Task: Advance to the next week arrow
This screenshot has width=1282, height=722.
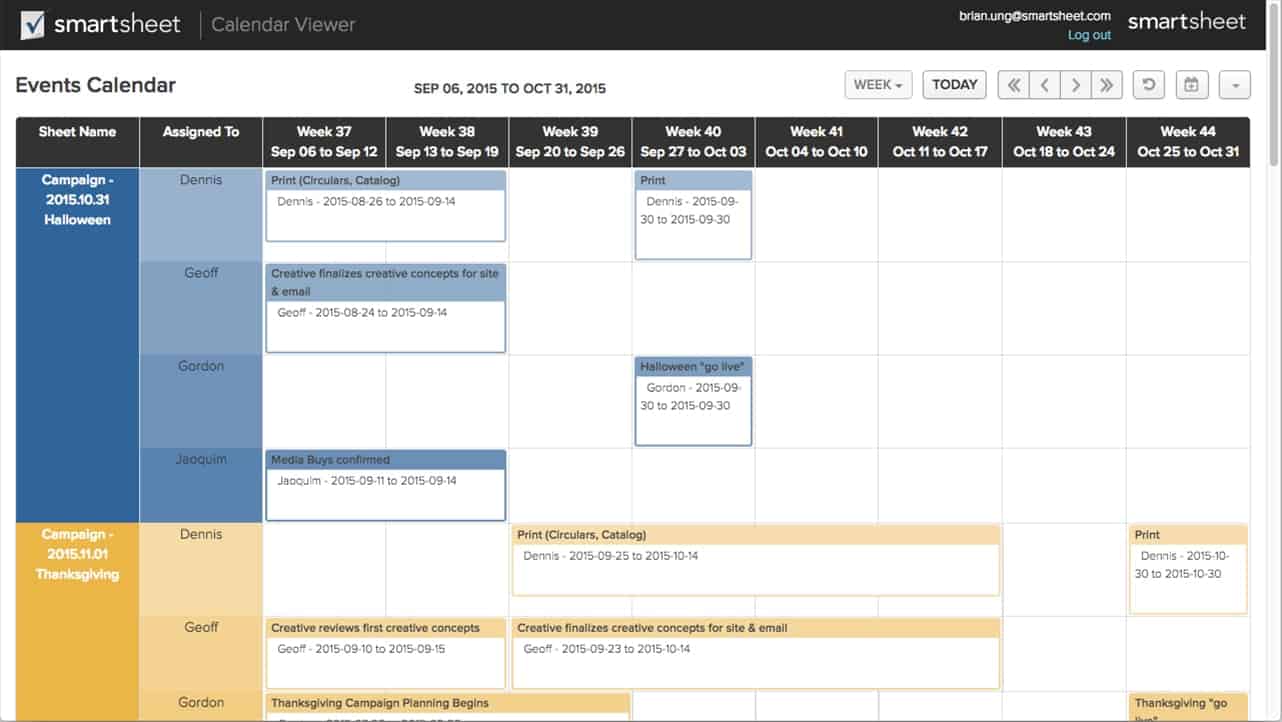Action: click(1075, 84)
